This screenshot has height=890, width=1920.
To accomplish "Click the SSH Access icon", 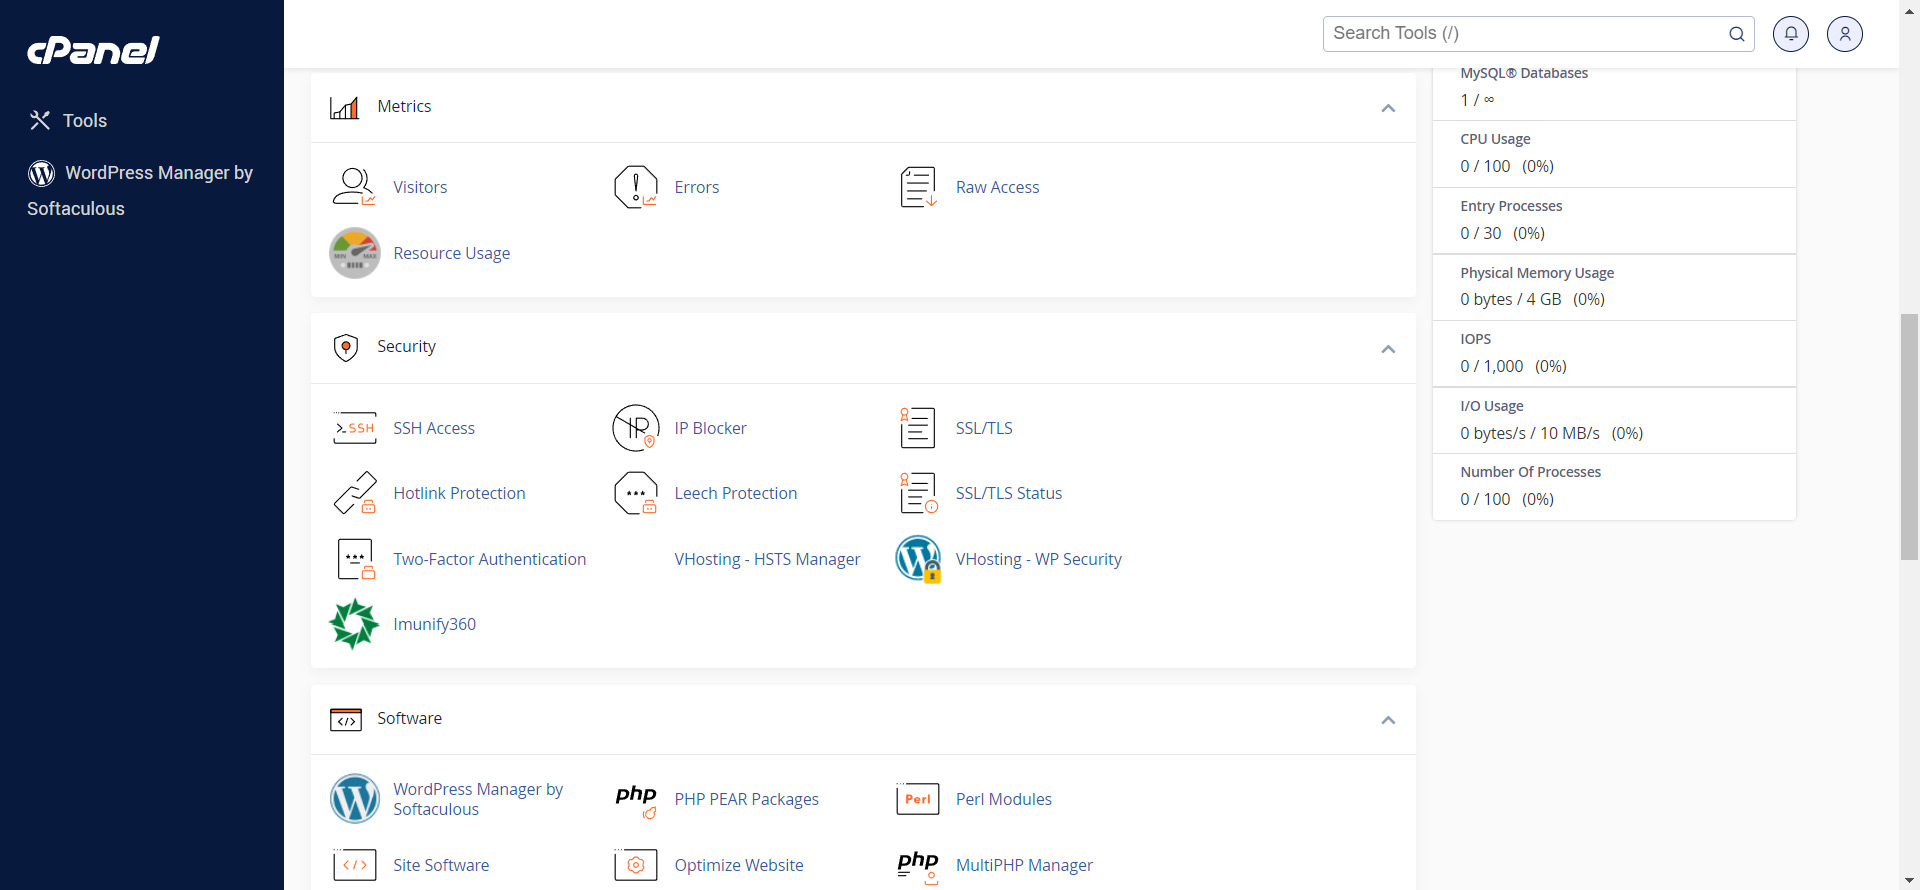I will [x=354, y=428].
